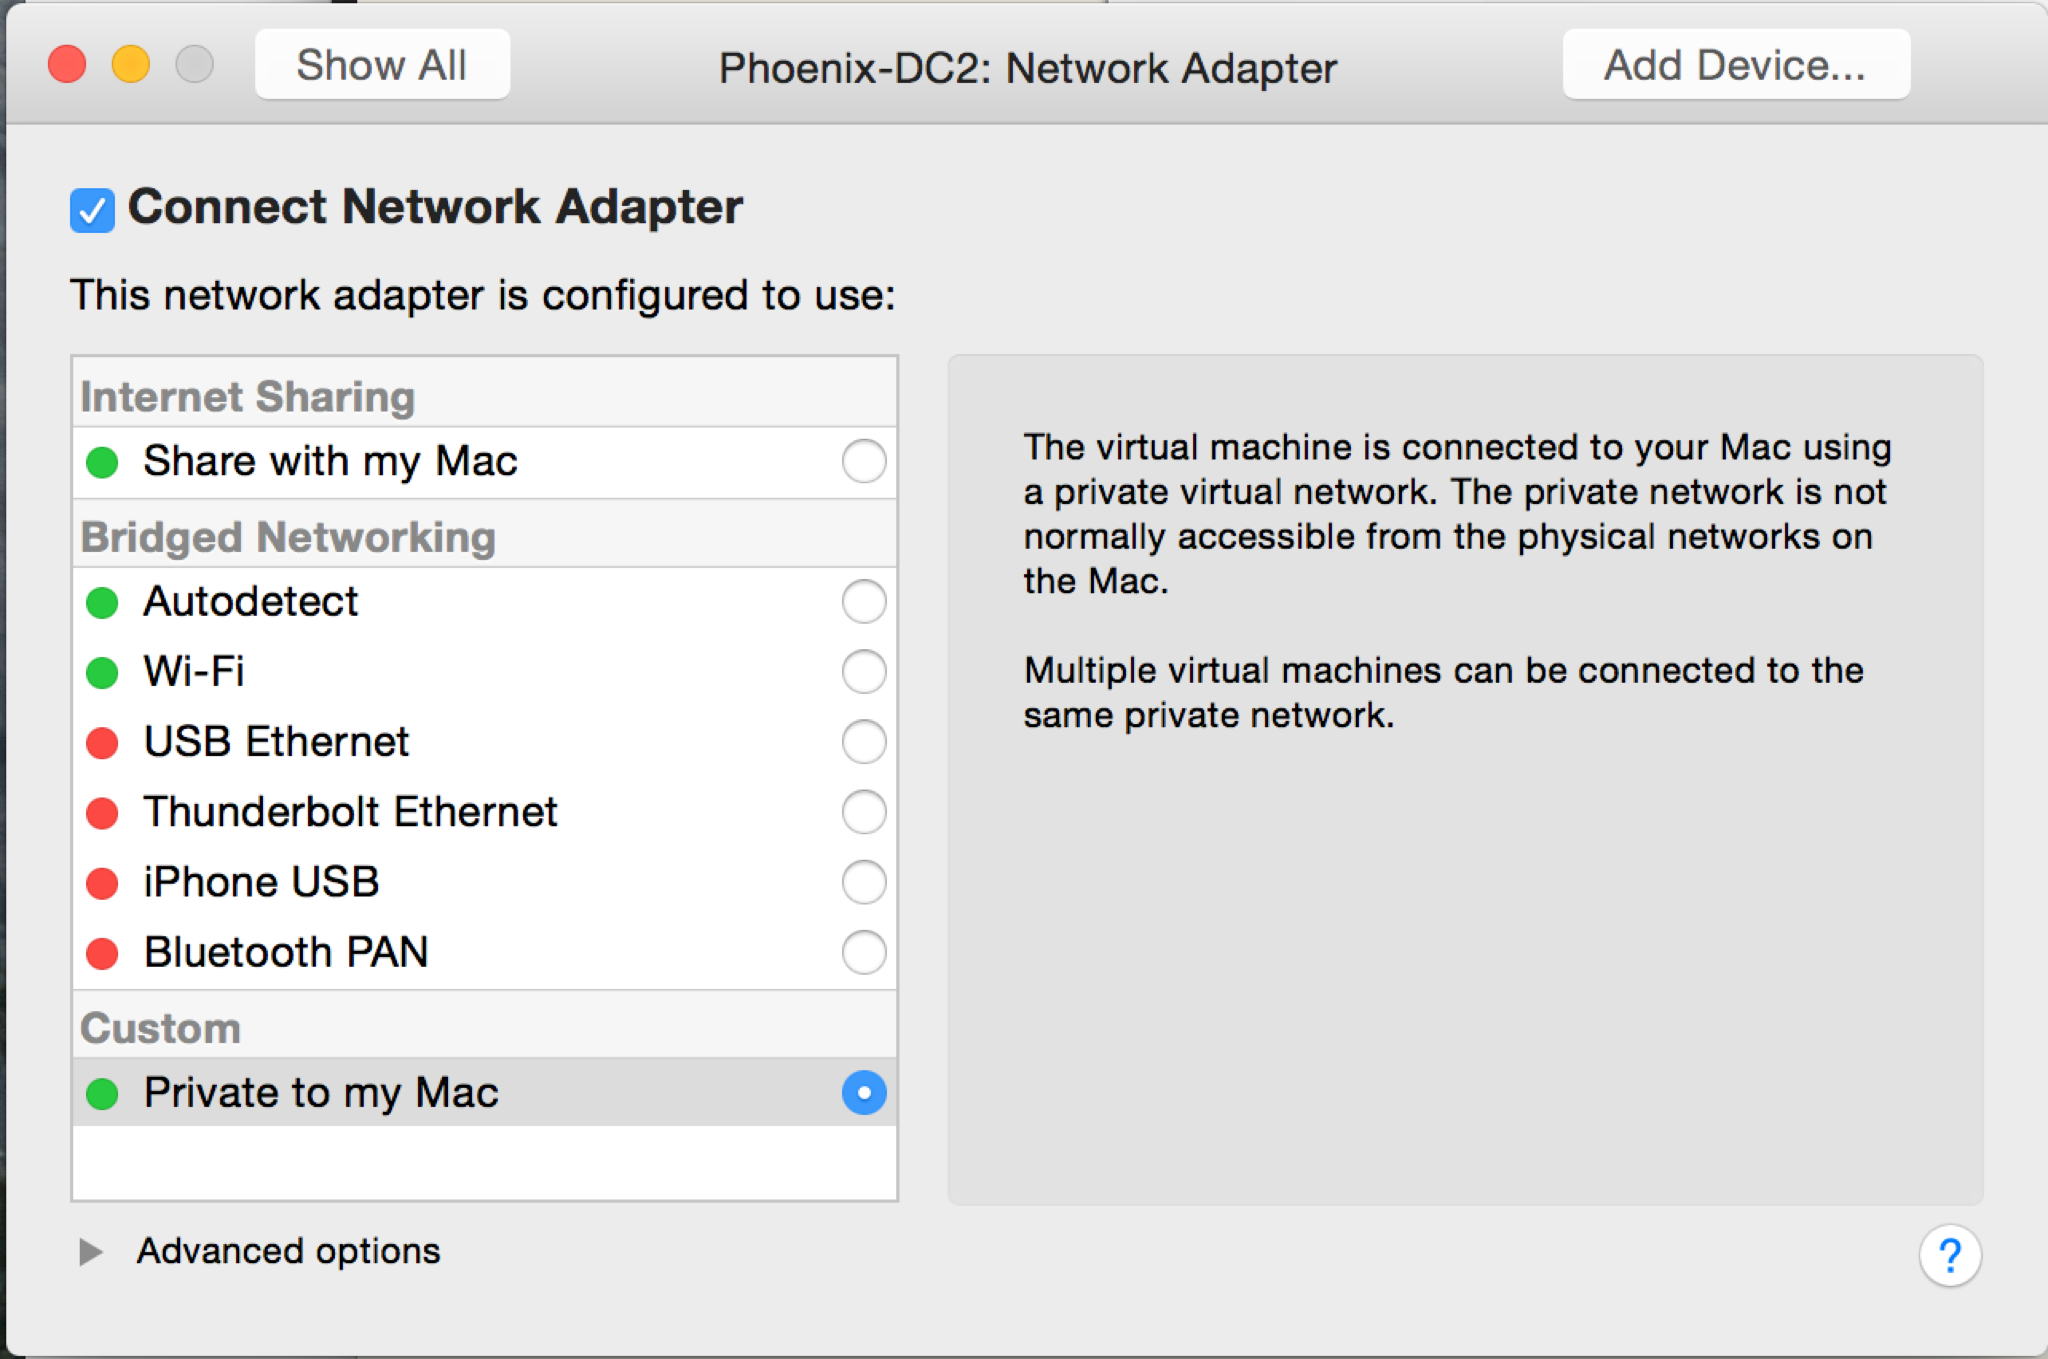This screenshot has height=1359, width=2048.
Task: Click green status dot beside Share with my Mac
Action: pyautogui.click(x=102, y=462)
